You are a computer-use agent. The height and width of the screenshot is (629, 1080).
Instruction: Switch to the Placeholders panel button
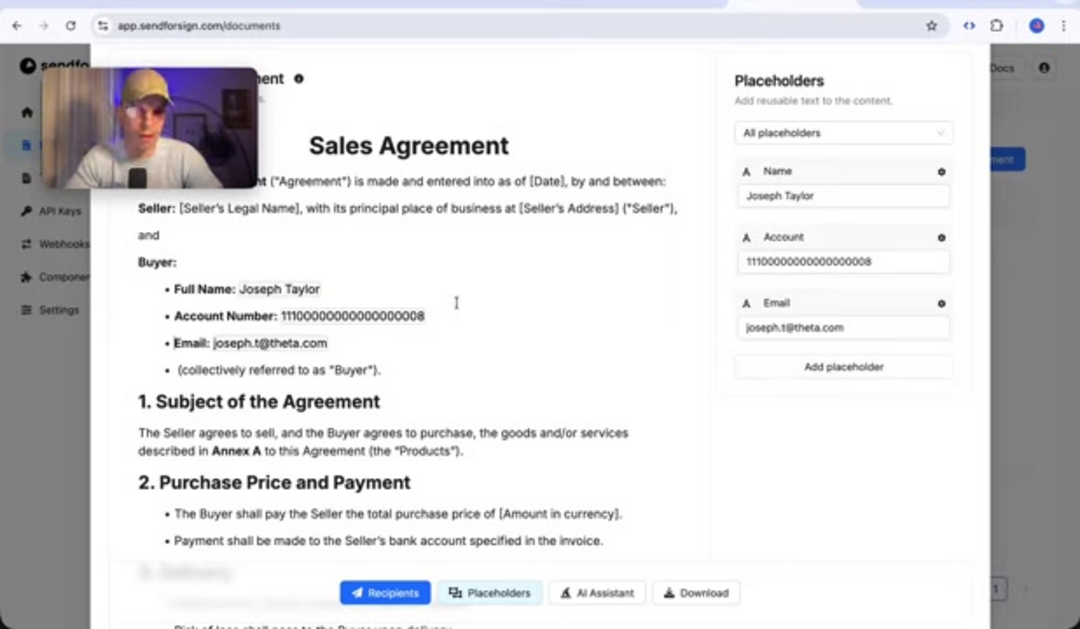[x=490, y=593]
